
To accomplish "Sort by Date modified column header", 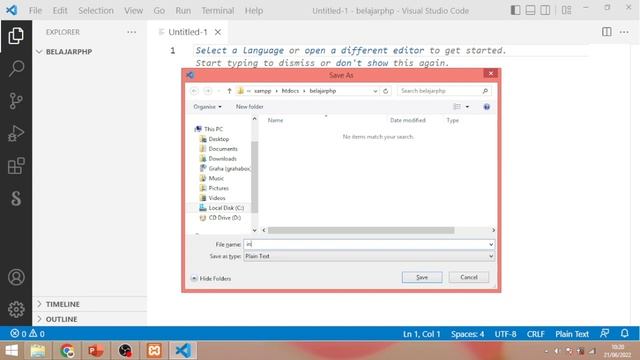I will [x=408, y=120].
